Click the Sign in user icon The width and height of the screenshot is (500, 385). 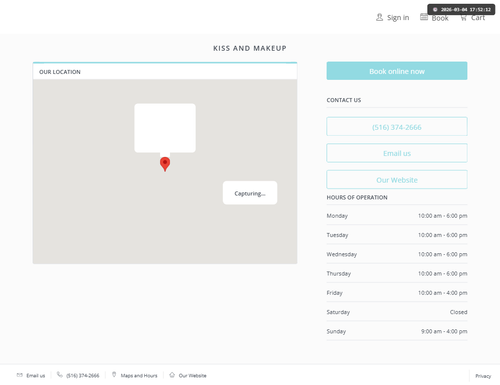tap(379, 17)
